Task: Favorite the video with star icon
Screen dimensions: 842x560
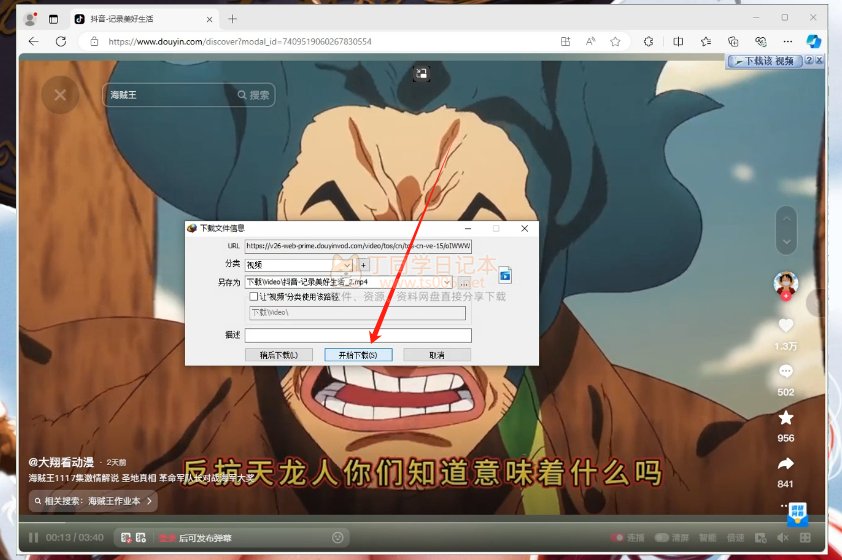Action: [x=786, y=418]
